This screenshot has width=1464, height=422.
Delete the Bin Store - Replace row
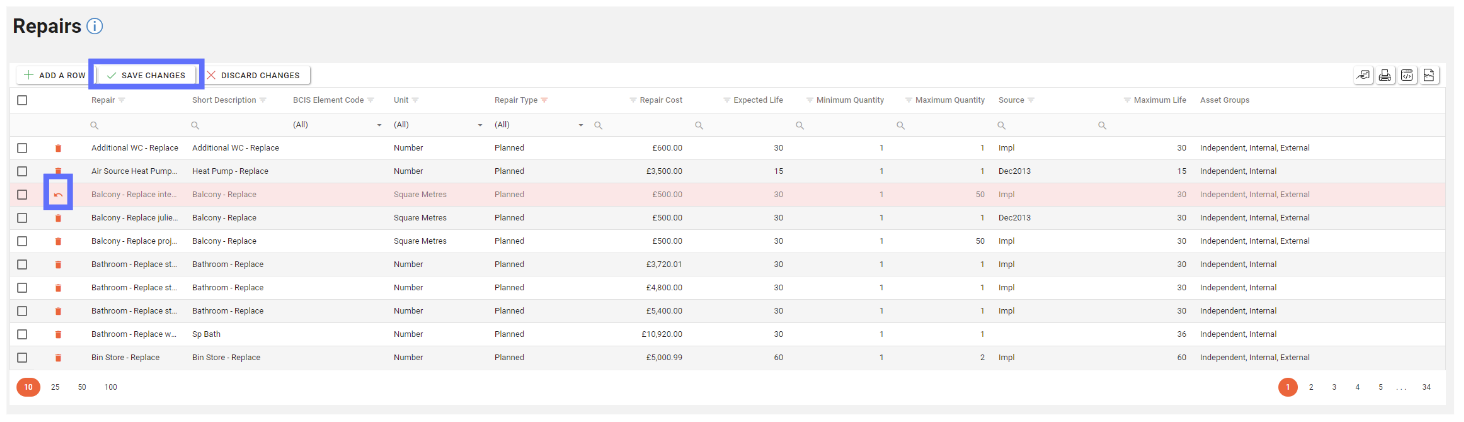tap(58, 358)
